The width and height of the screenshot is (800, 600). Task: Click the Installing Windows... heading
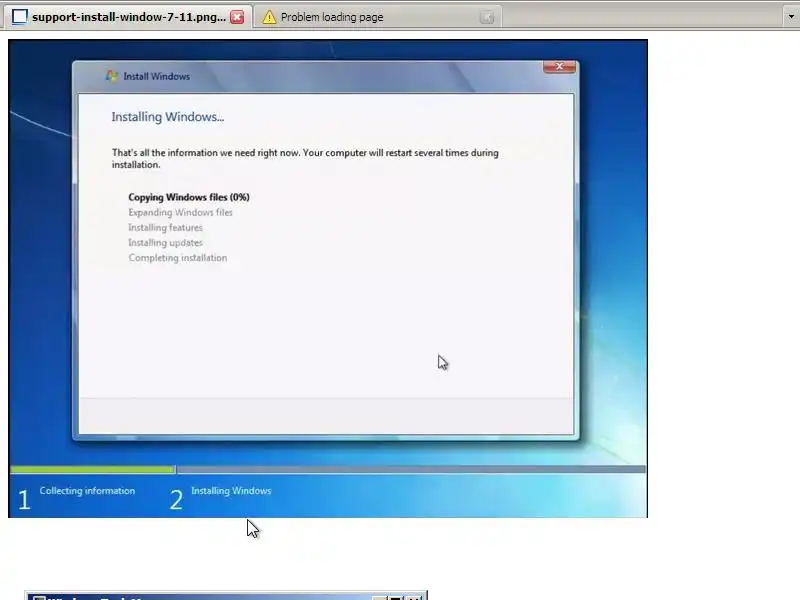click(x=168, y=117)
